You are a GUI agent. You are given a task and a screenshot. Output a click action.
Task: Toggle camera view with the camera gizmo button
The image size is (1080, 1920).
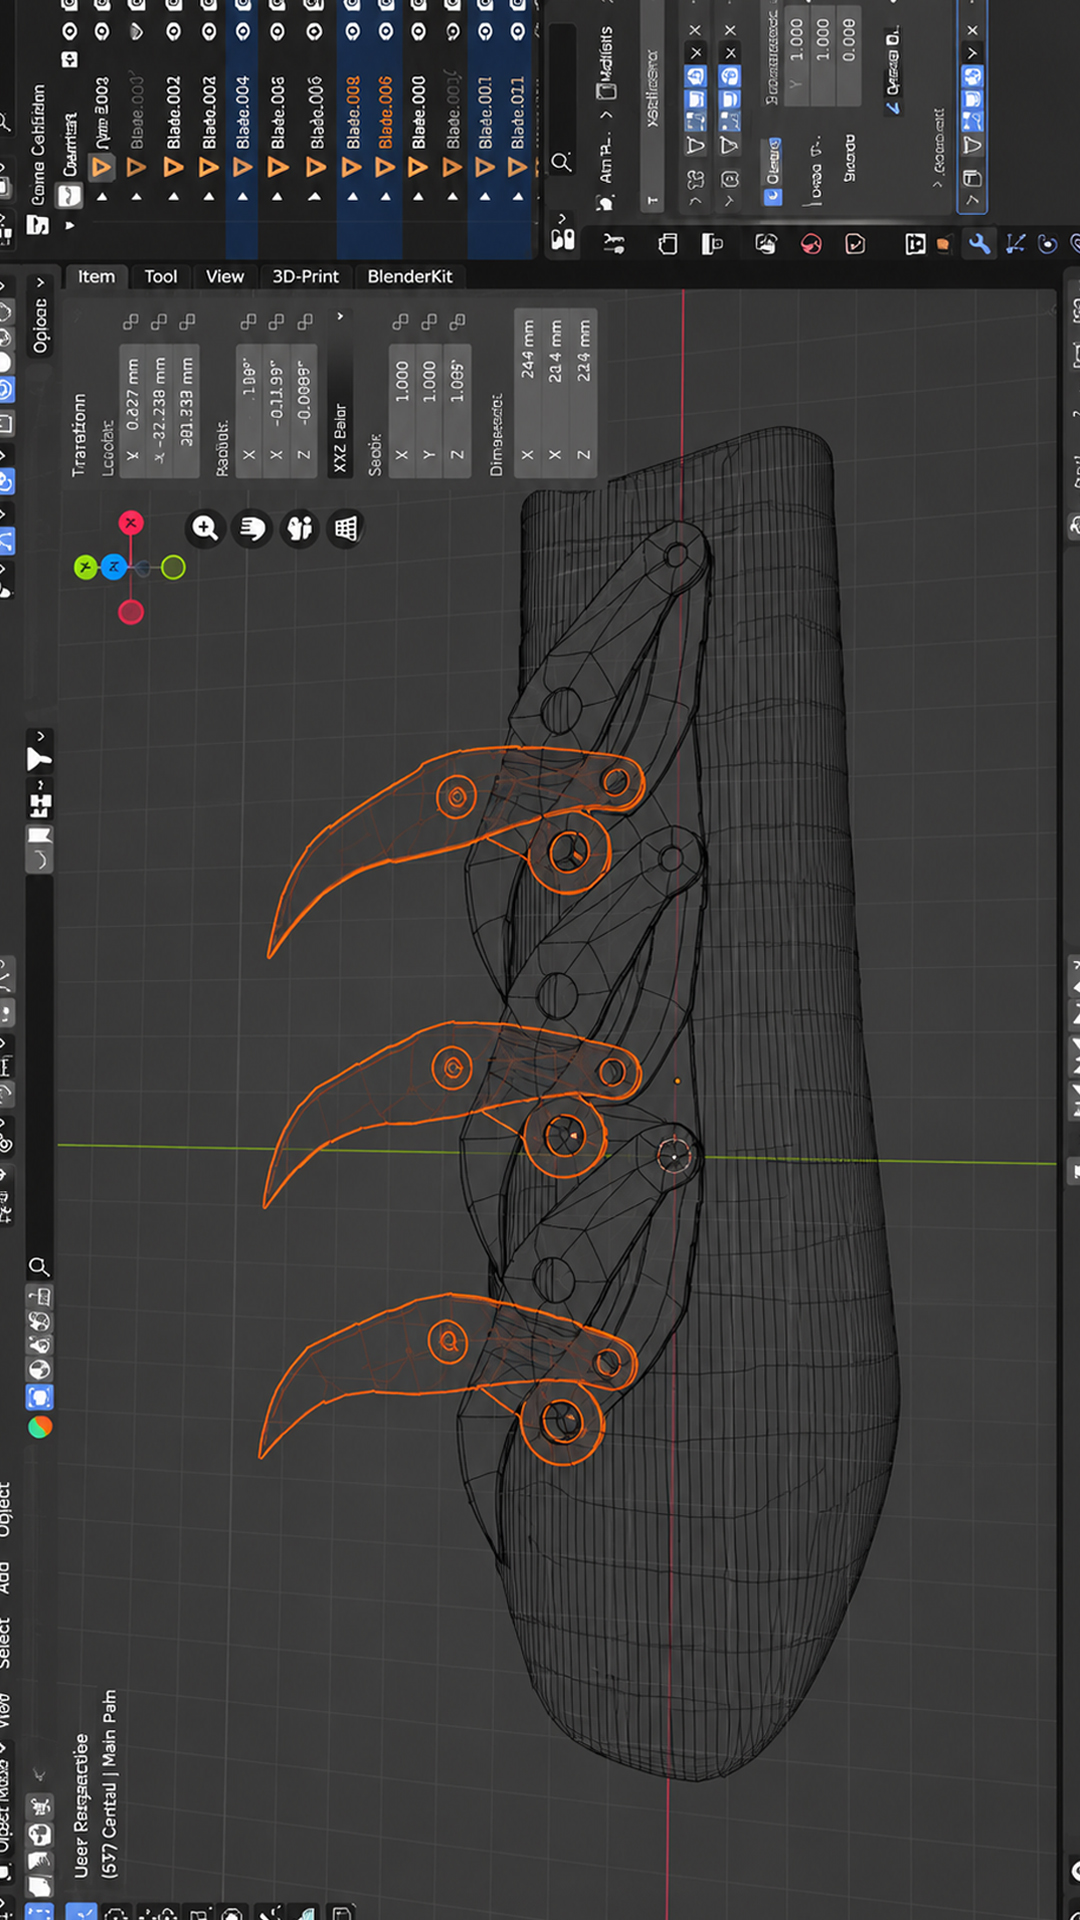[x=300, y=528]
